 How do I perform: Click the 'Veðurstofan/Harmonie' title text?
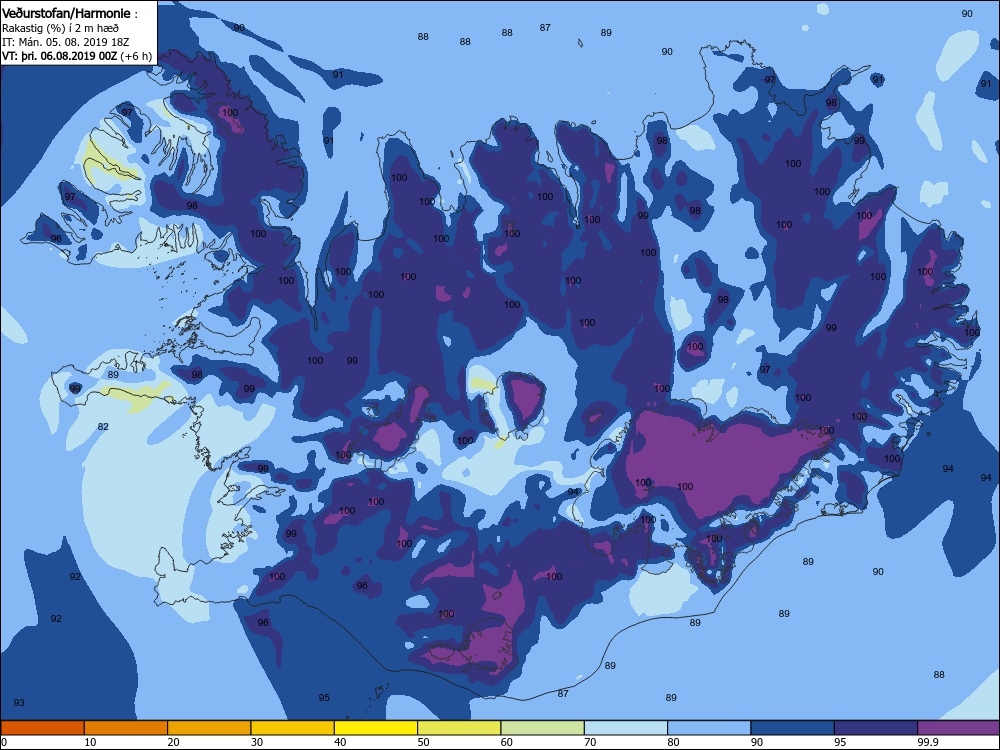point(66,13)
